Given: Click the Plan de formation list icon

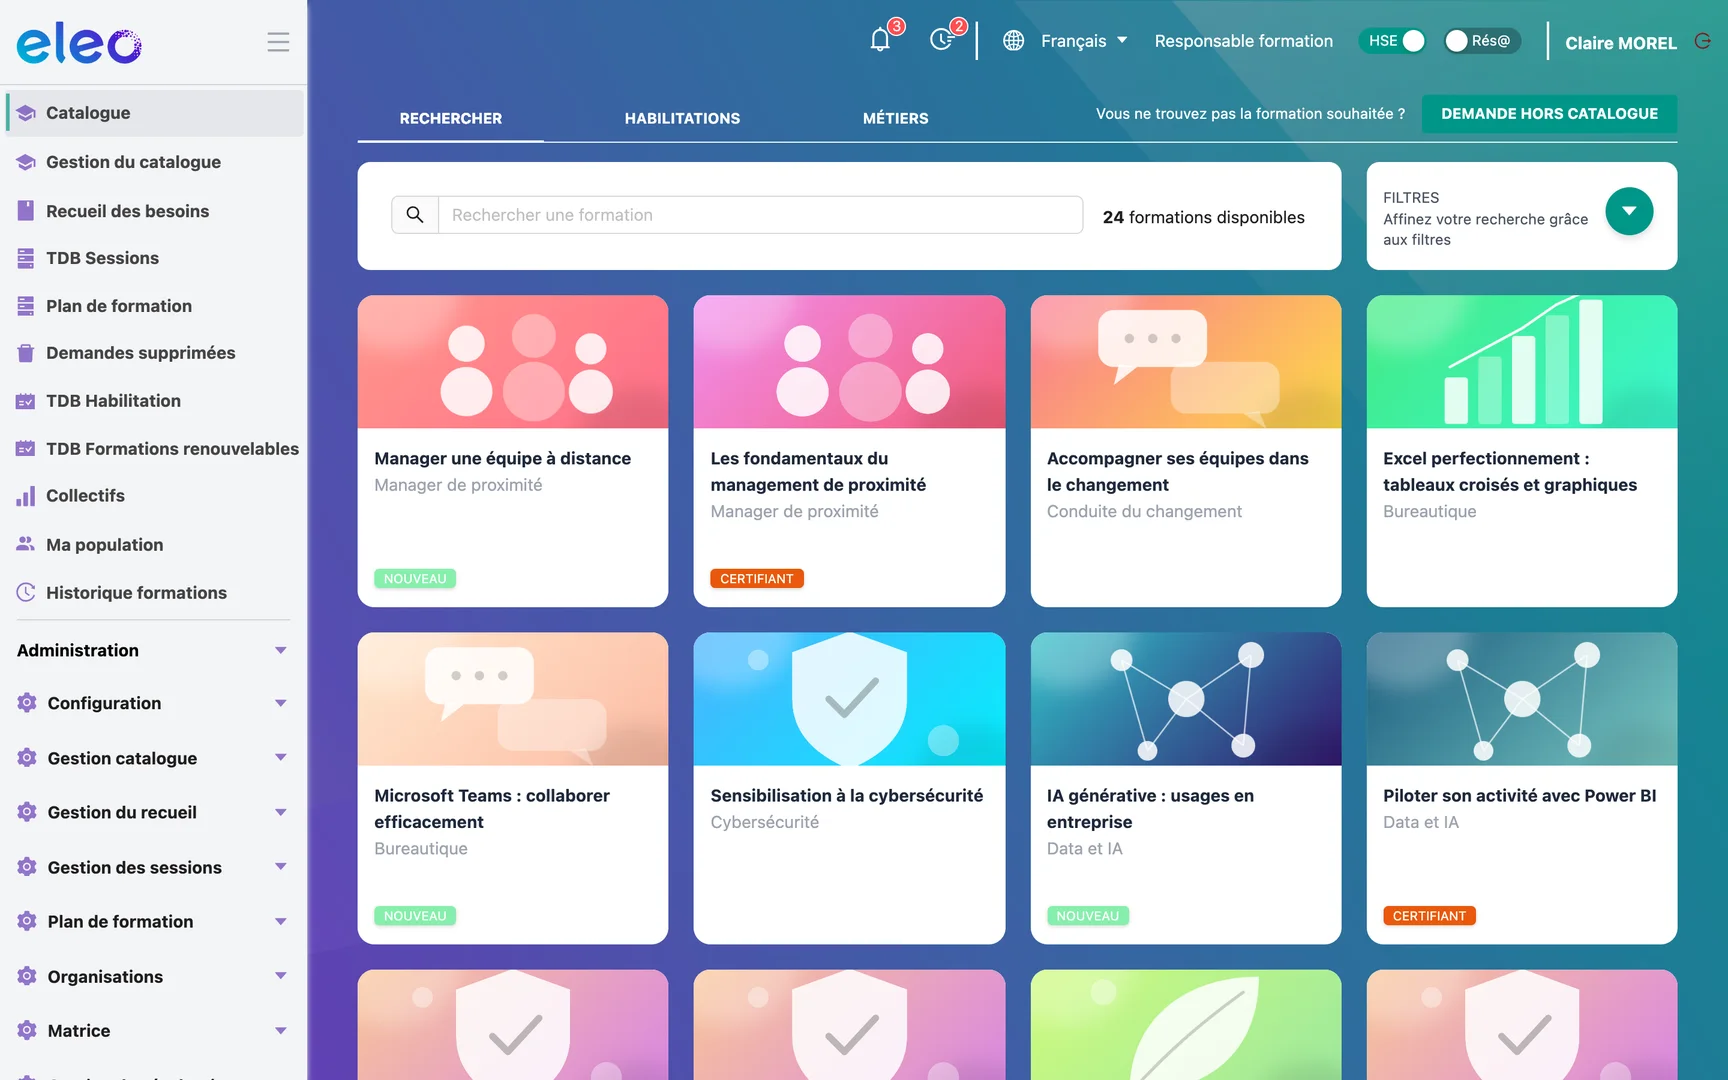Looking at the screenshot, I should coord(26,306).
